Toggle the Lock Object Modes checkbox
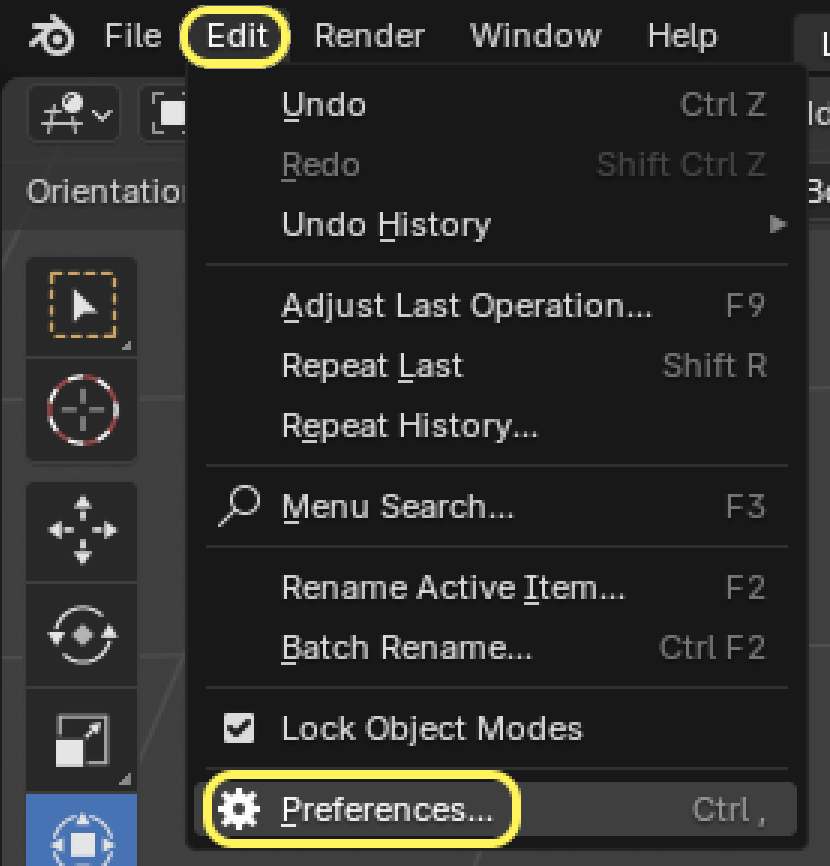The height and width of the screenshot is (866, 830). (239, 728)
